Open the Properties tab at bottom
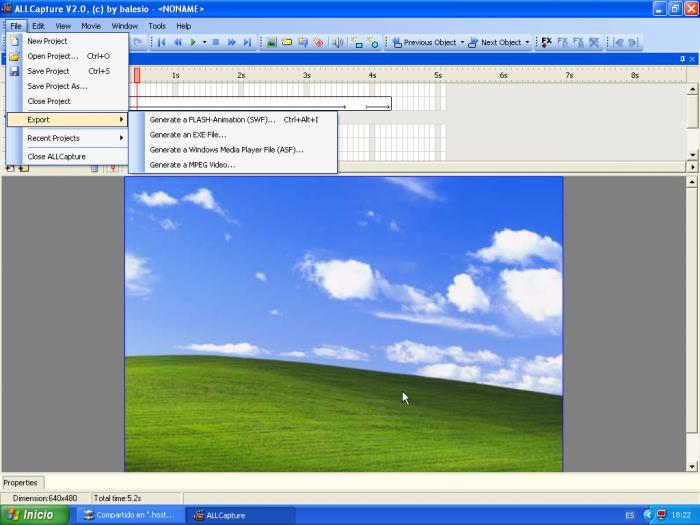The image size is (700, 525). 21,483
